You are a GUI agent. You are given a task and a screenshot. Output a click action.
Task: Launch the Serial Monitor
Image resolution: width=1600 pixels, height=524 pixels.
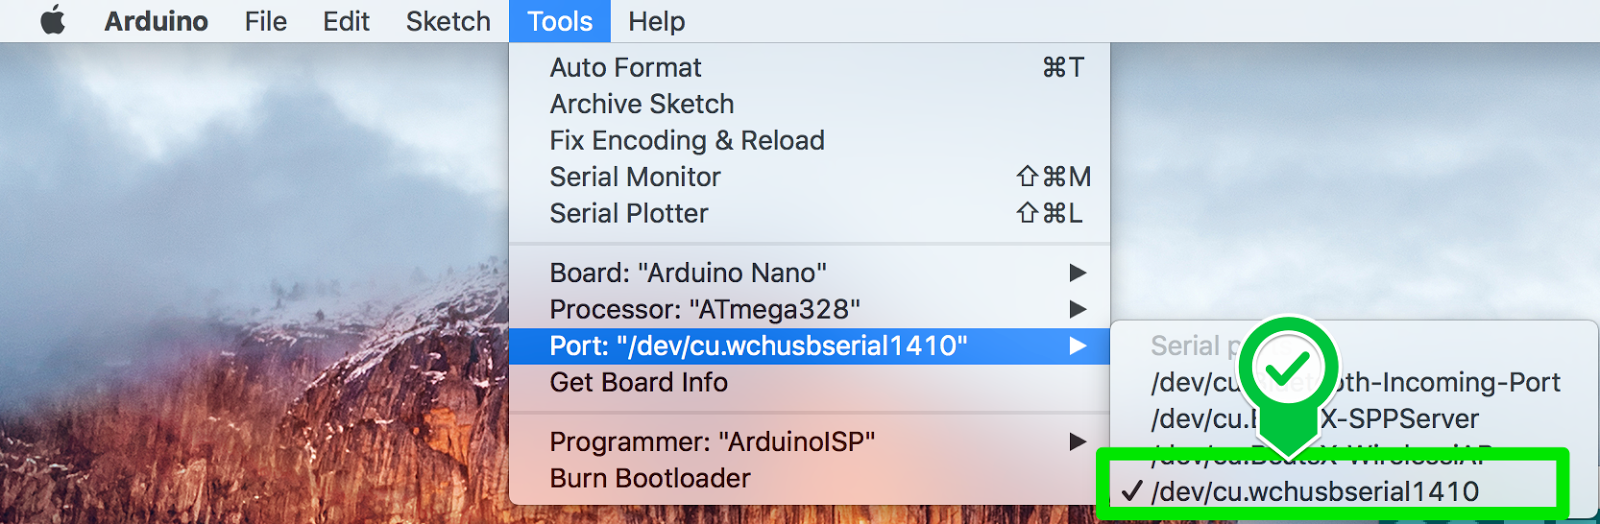click(635, 177)
